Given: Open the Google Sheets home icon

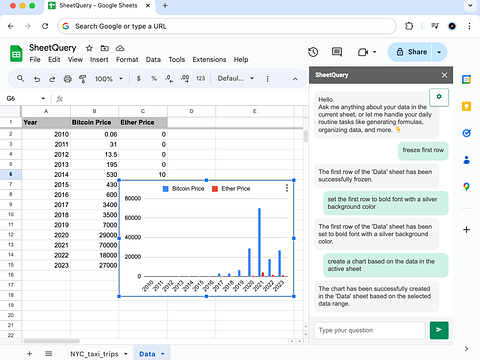Looking at the screenshot, I should coord(16,53).
